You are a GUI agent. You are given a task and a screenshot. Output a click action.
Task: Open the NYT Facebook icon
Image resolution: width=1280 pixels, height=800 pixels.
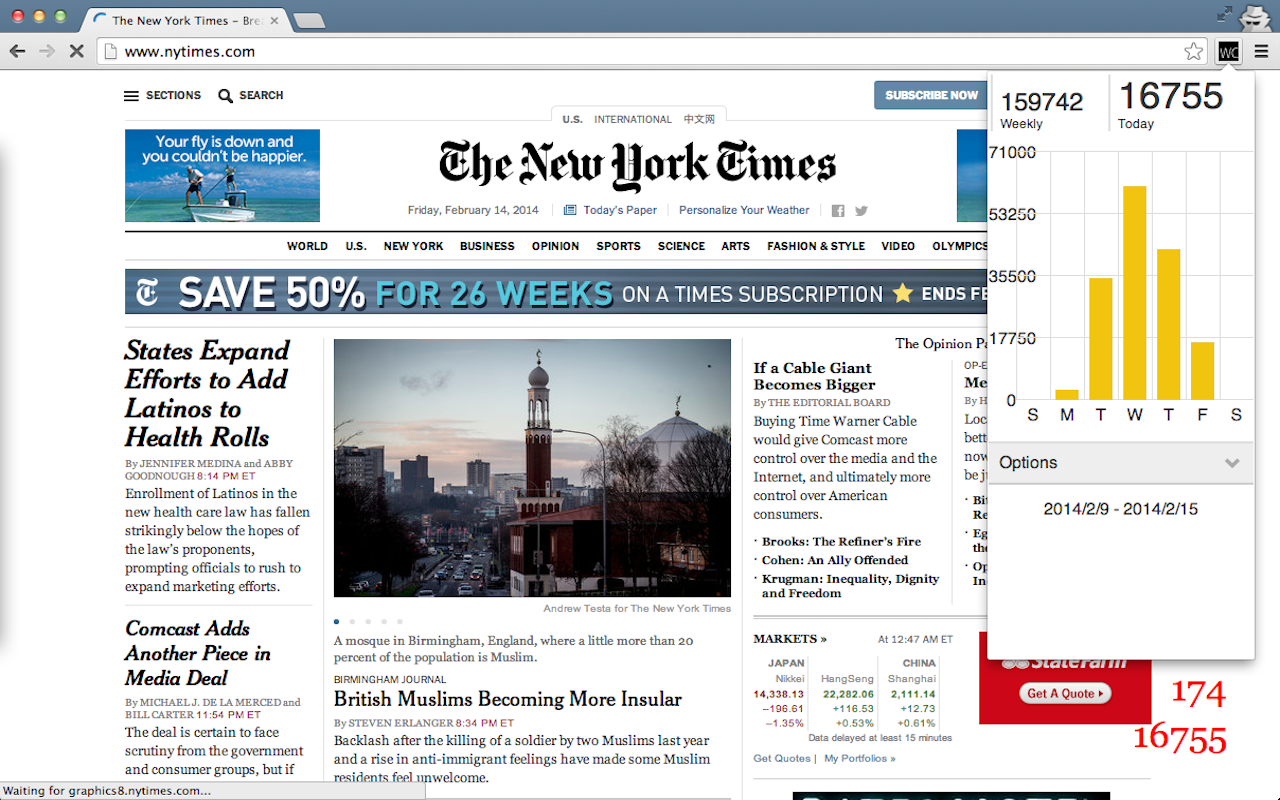pyautogui.click(x=838, y=210)
